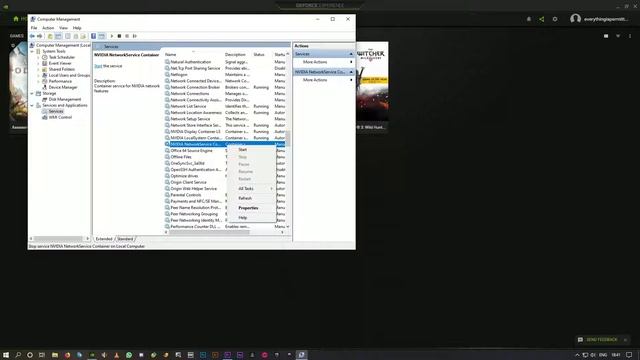Screen dimensions: 640x360
Task: Open the File menu
Action: click(x=34, y=28)
